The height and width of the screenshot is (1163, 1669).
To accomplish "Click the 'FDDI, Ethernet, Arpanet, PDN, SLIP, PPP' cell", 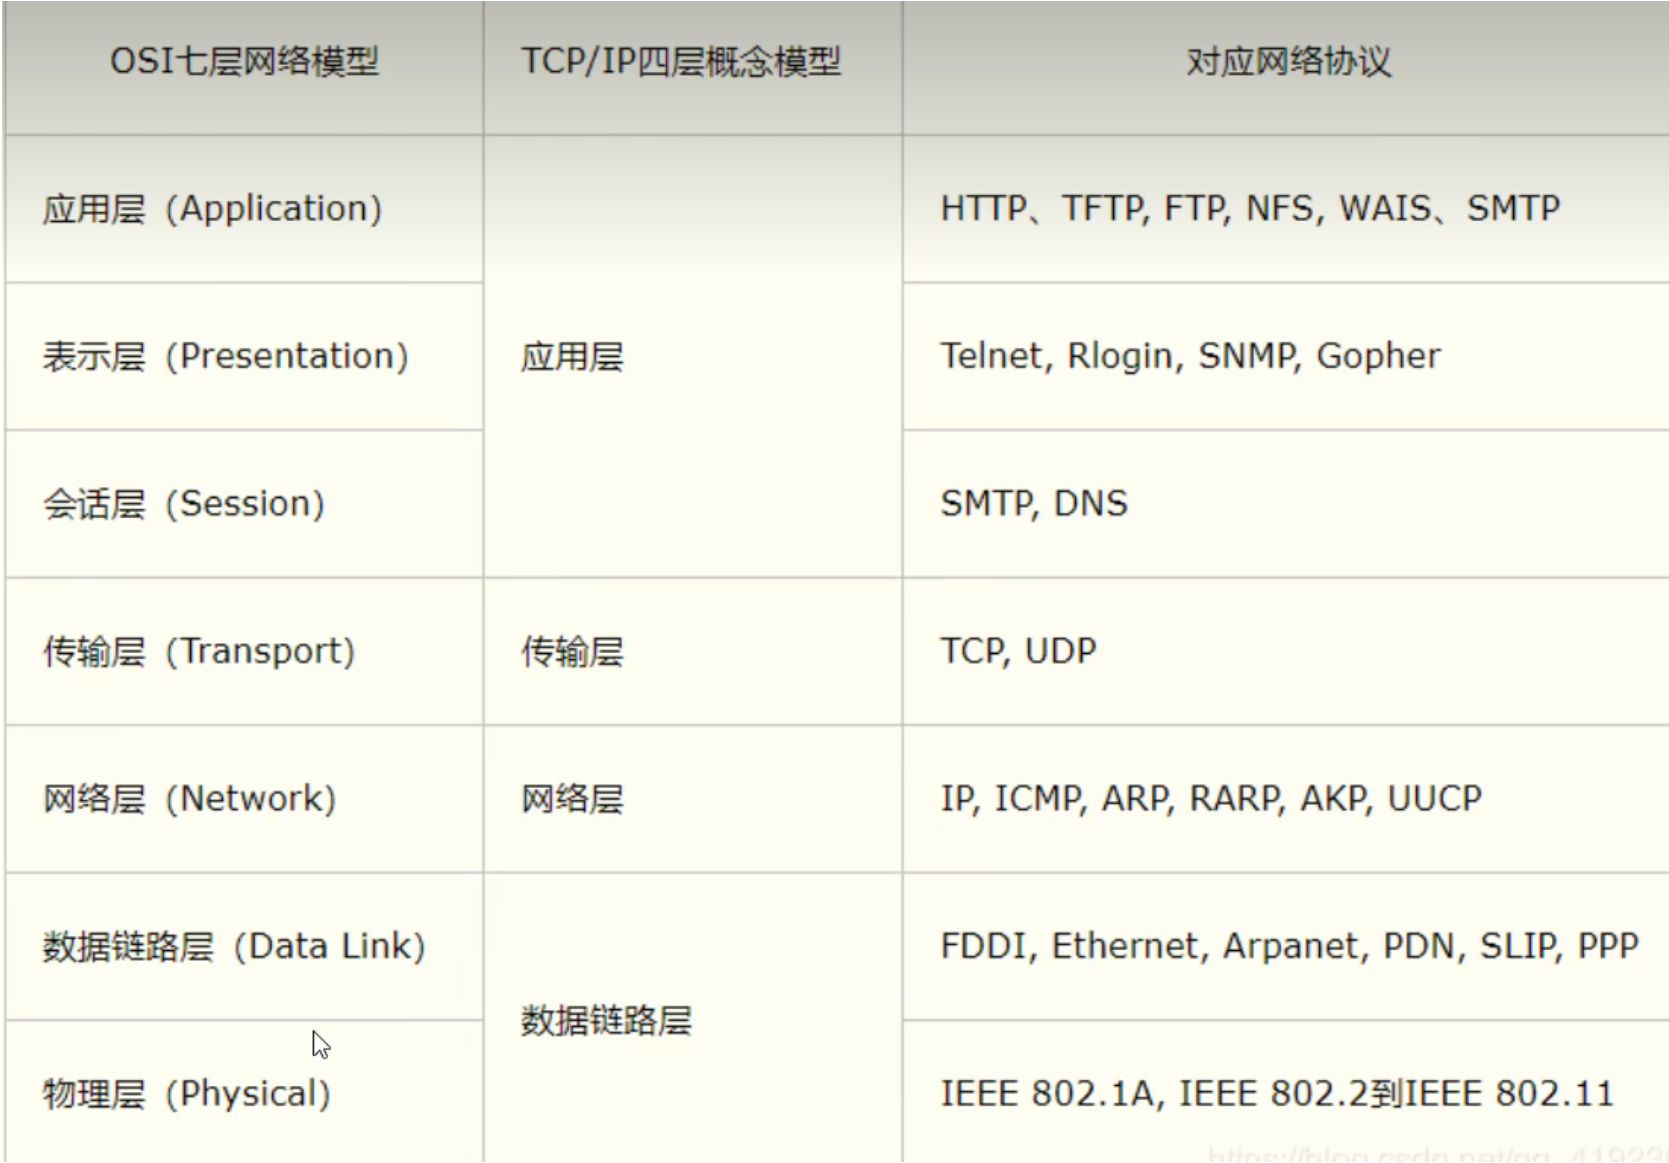I will pos(1286,947).
